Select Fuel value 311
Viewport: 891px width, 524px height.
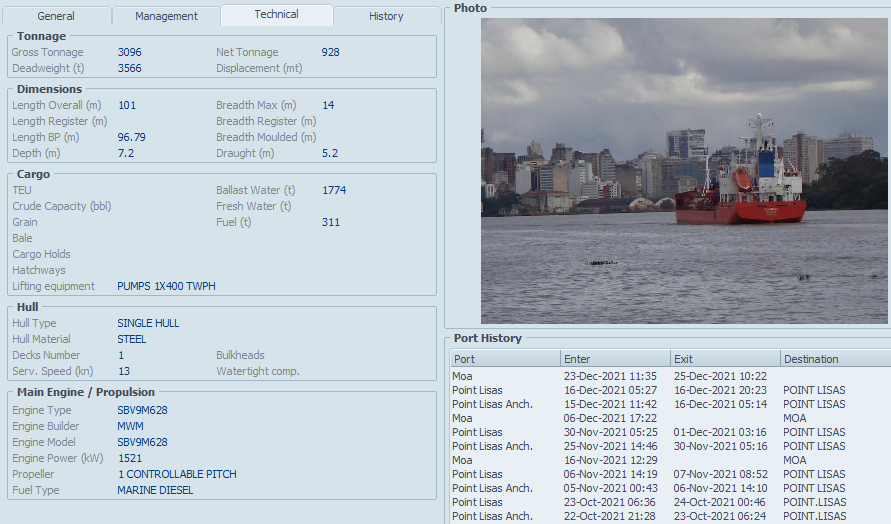coord(331,222)
